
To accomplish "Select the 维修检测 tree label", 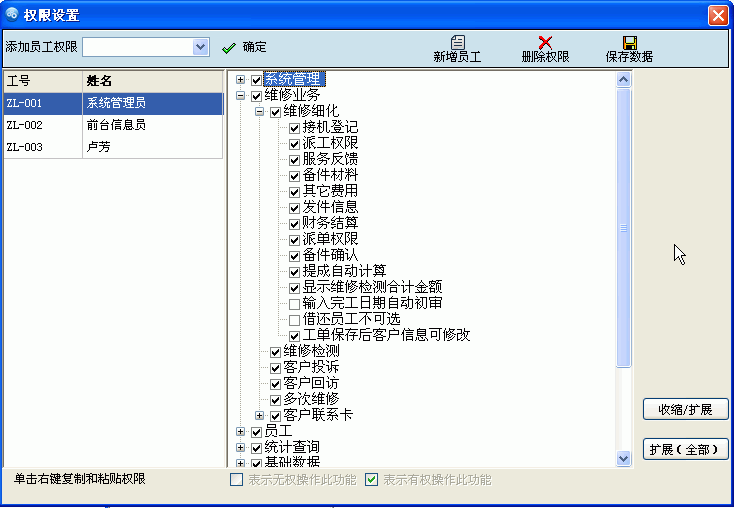I will 311,351.
